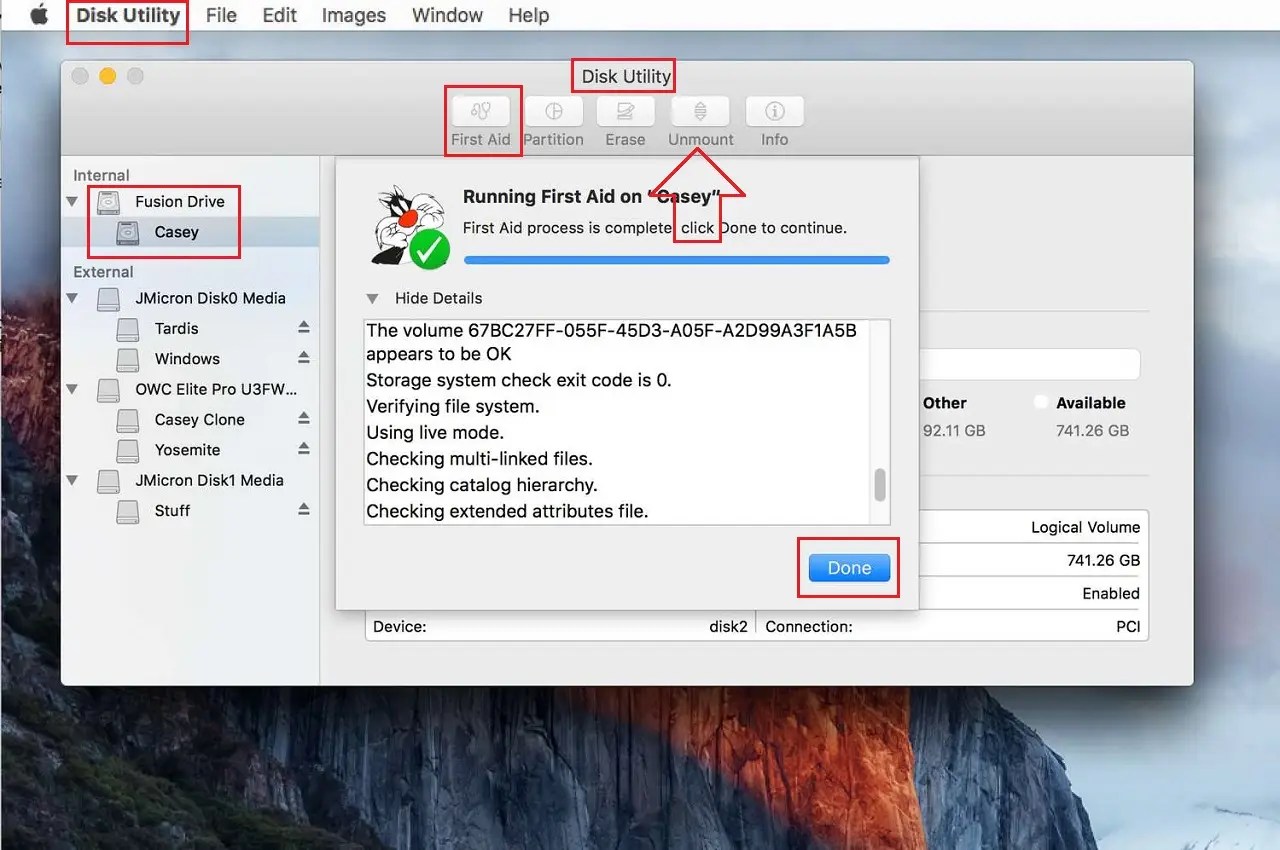Select the Partition tool

pos(554,118)
